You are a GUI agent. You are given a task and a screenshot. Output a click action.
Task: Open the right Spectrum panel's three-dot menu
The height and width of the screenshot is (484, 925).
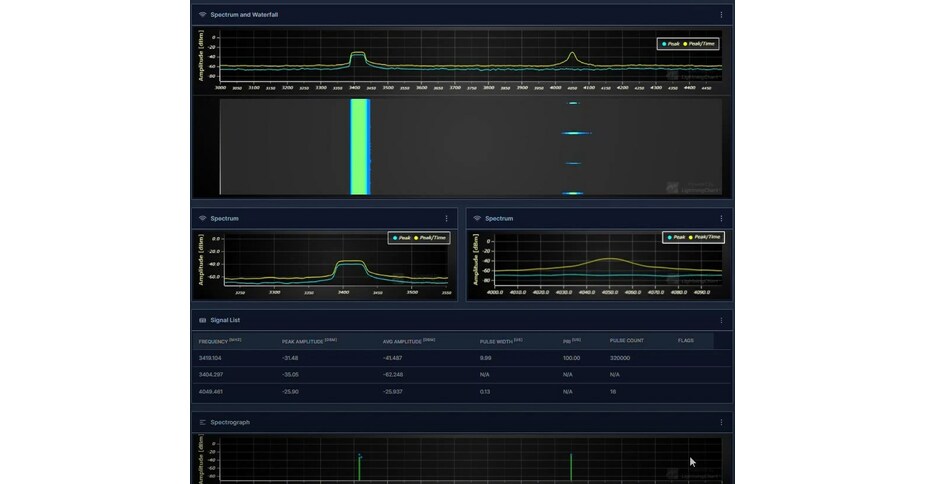tap(721, 218)
